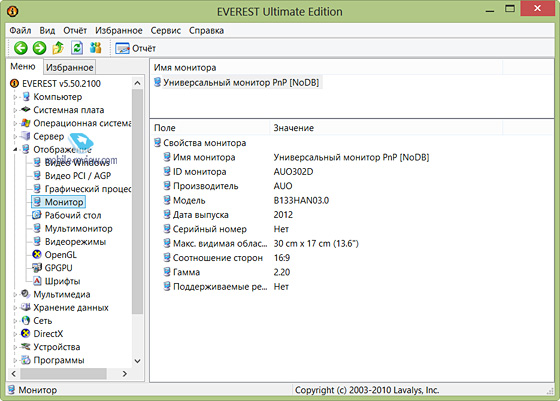560x401 pixels.
Task: Select the EVEREST v5.50.2100 root node
Action: pos(61,84)
